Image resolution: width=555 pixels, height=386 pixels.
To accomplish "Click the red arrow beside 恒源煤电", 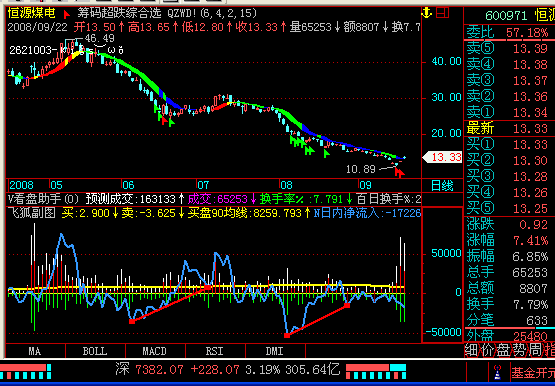I will point(66,14).
